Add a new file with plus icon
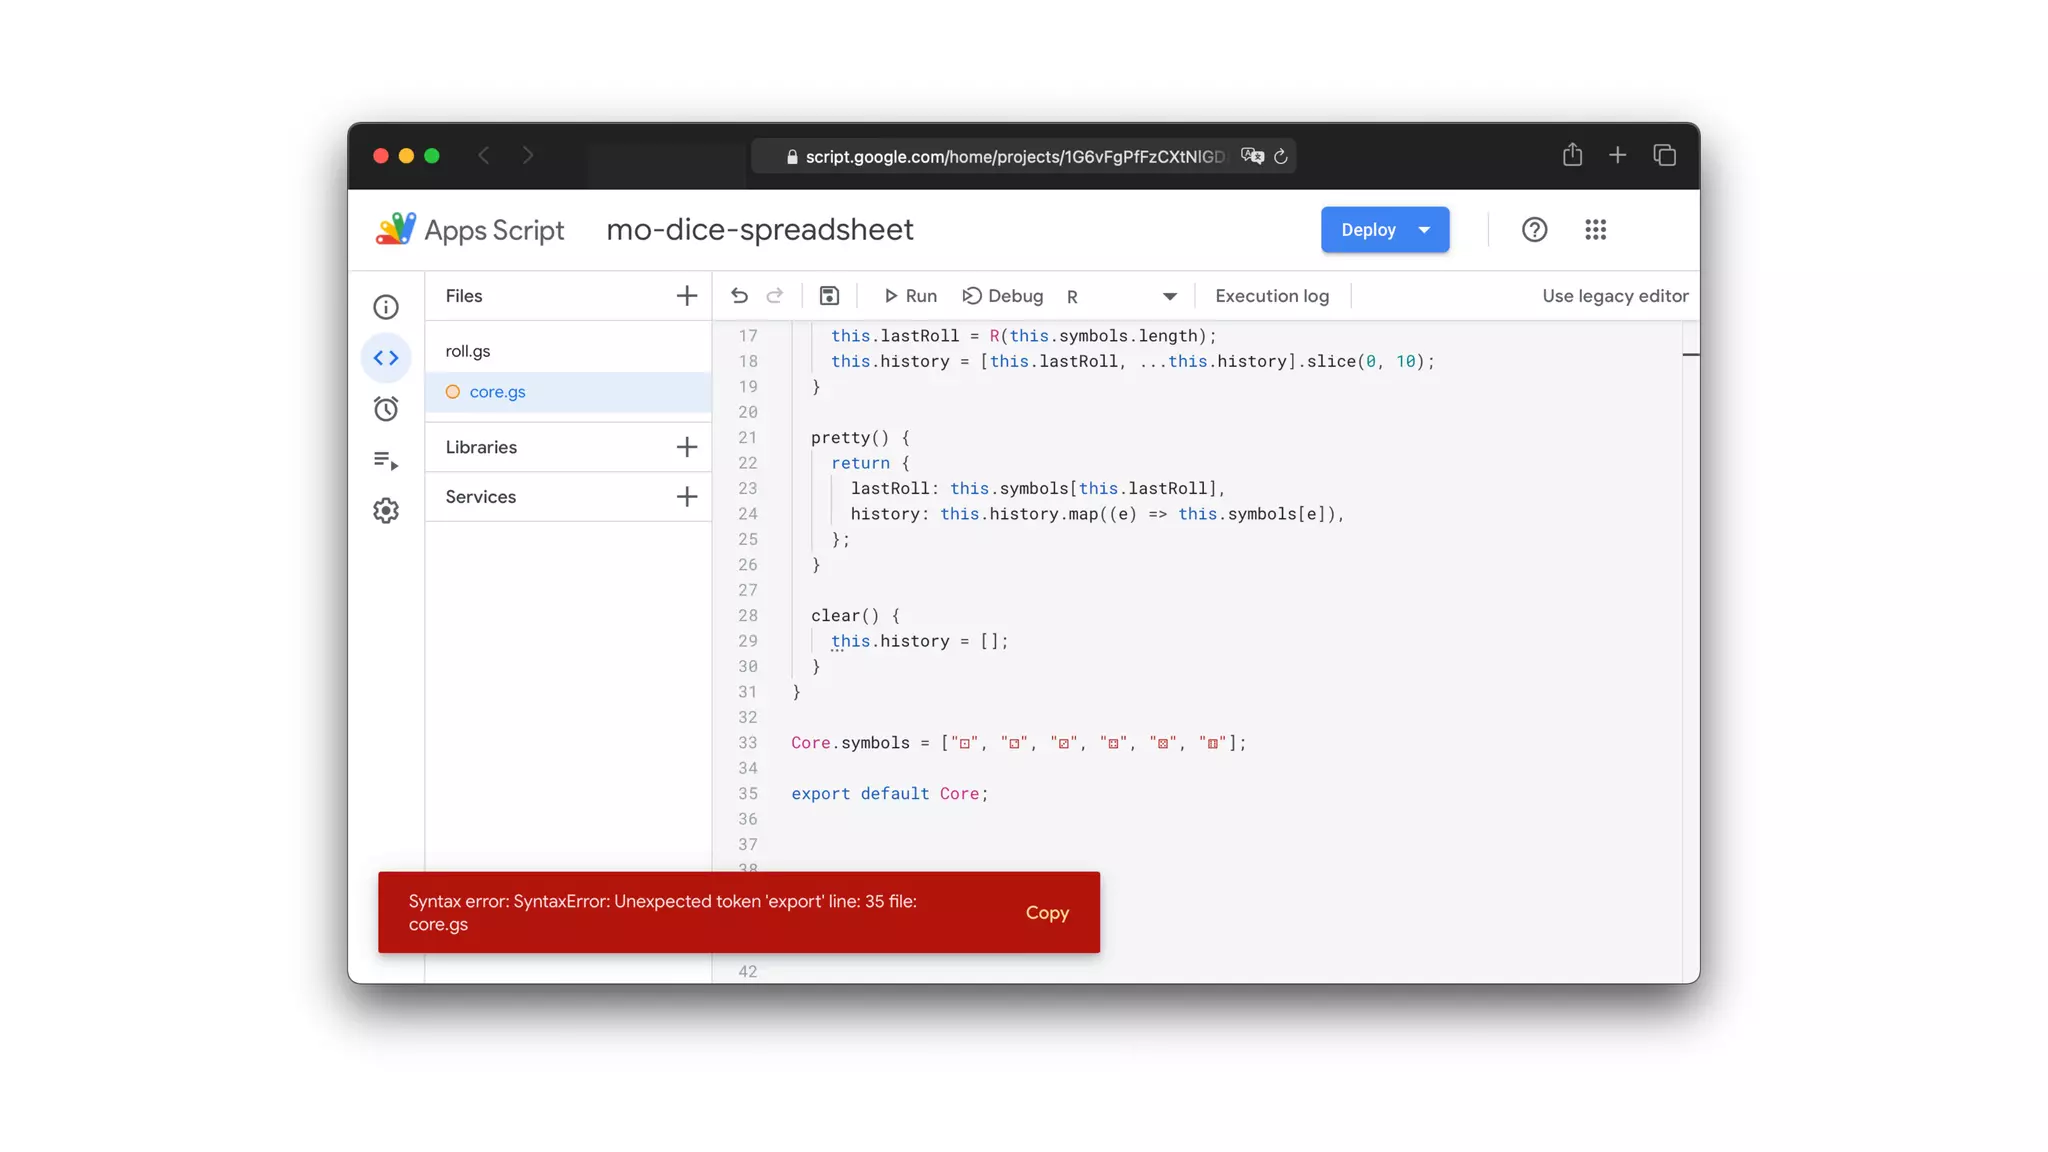This screenshot has width=2048, height=1152. tap(686, 296)
